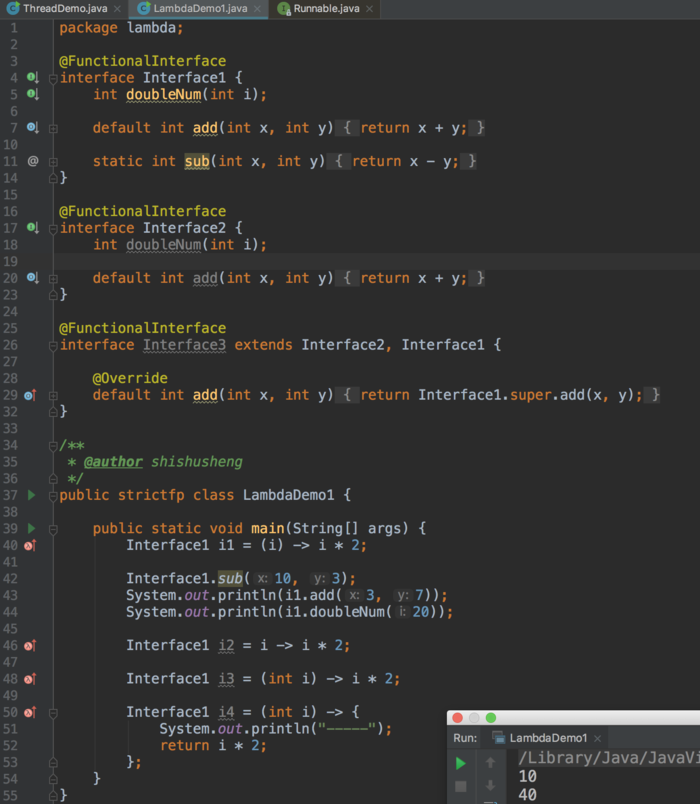
Task: Collapse the Interface3 block at line 26
Action: (x=53, y=346)
